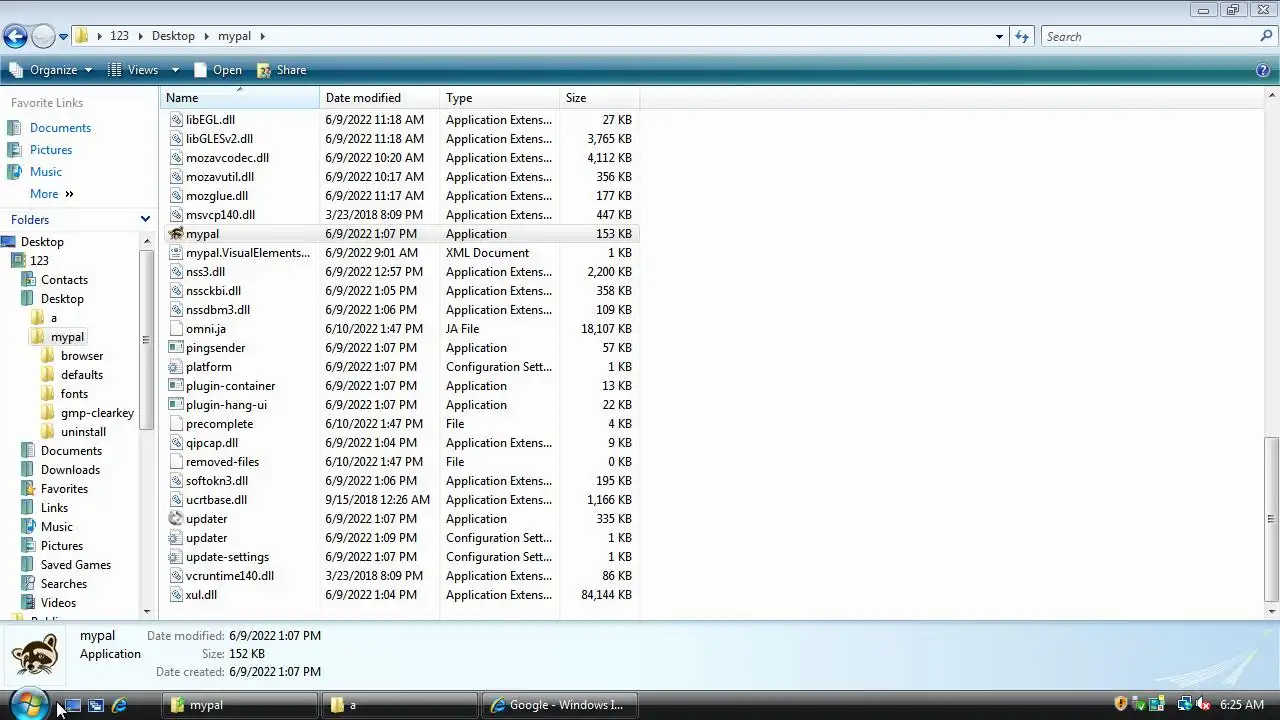
Task: Sort by the Name column header
Action: [239, 98]
